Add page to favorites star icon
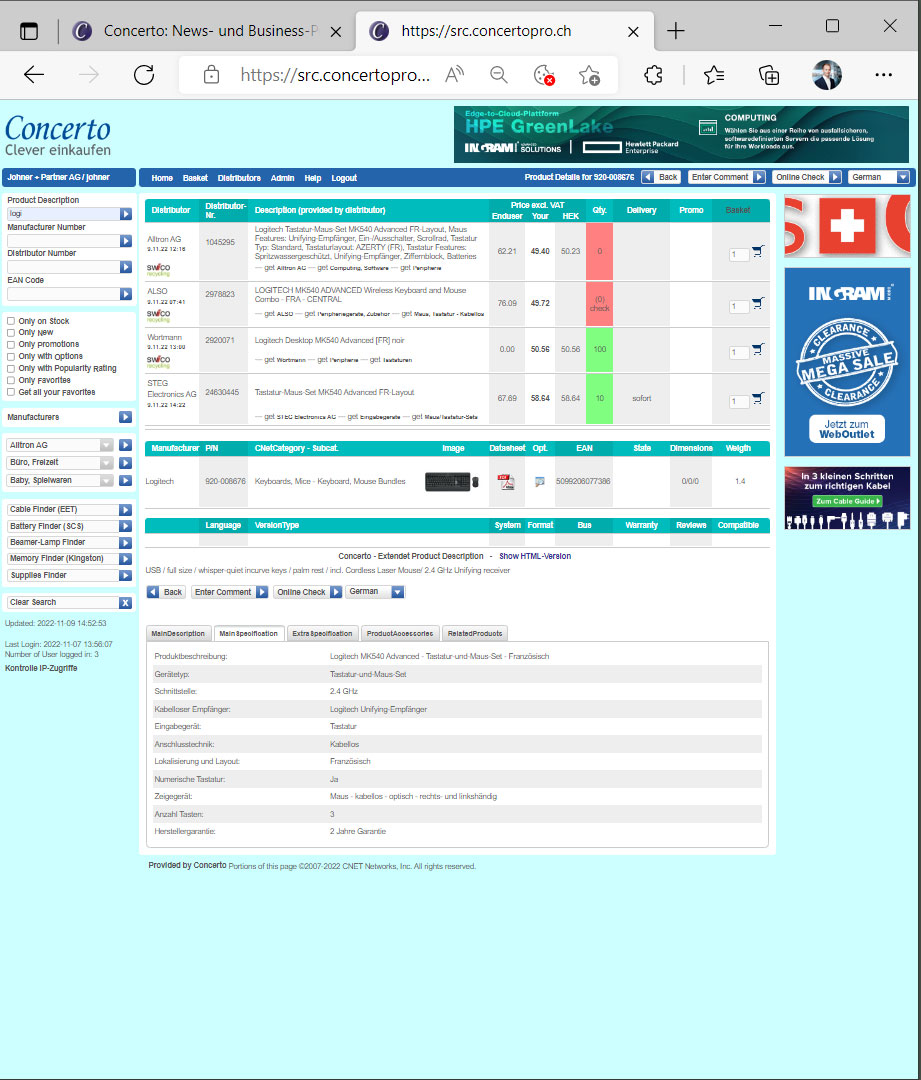 590,75
